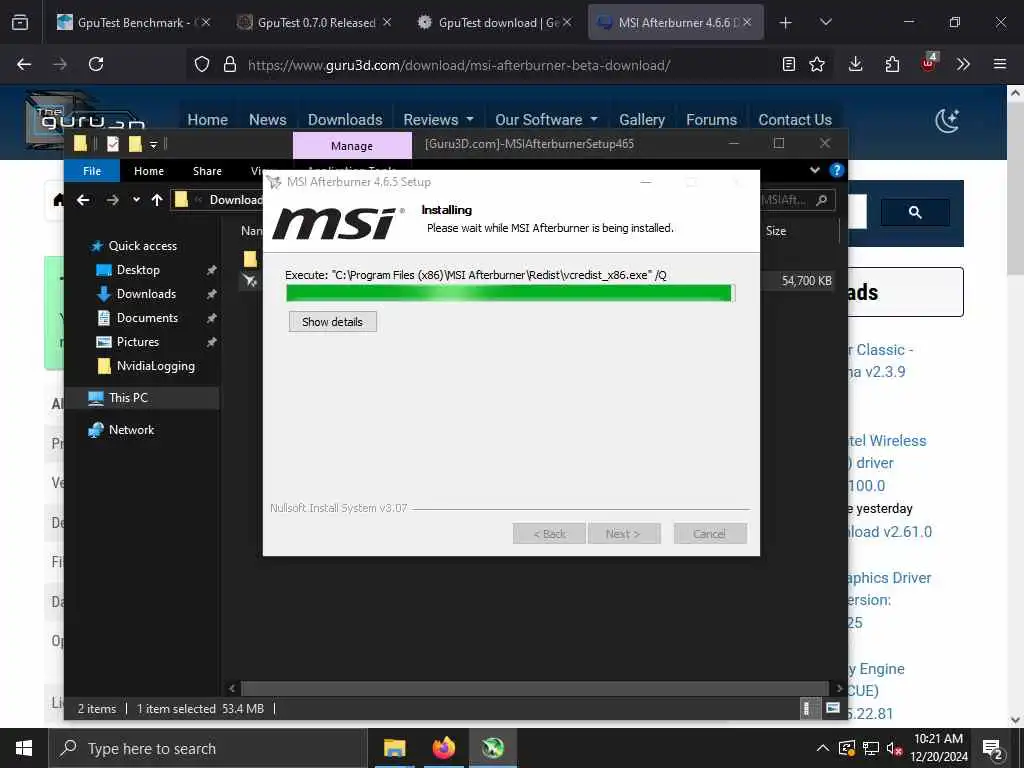
Task: Open Firefox from the taskbar
Action: click(443, 748)
